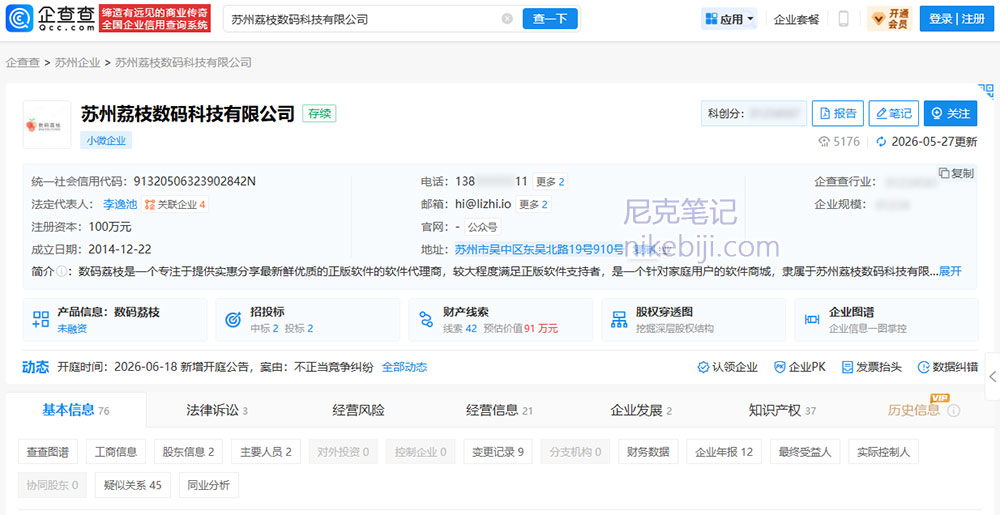The image size is (1000, 515).
Task: Open legal representative 李逸池 link
Action: (x=120, y=204)
